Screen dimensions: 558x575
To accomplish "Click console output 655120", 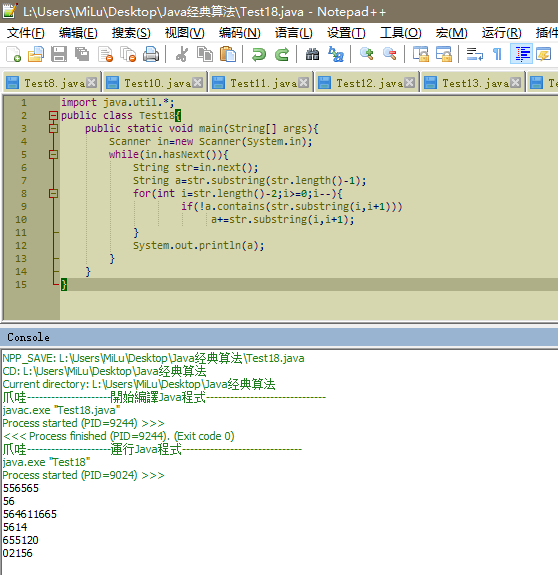I will (x=21, y=540).
